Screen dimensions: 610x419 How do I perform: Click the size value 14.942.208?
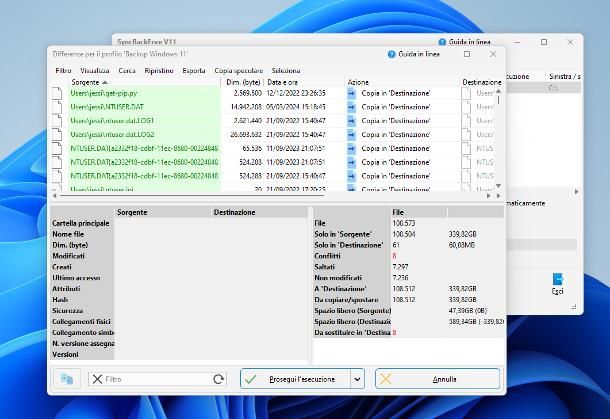(246, 107)
